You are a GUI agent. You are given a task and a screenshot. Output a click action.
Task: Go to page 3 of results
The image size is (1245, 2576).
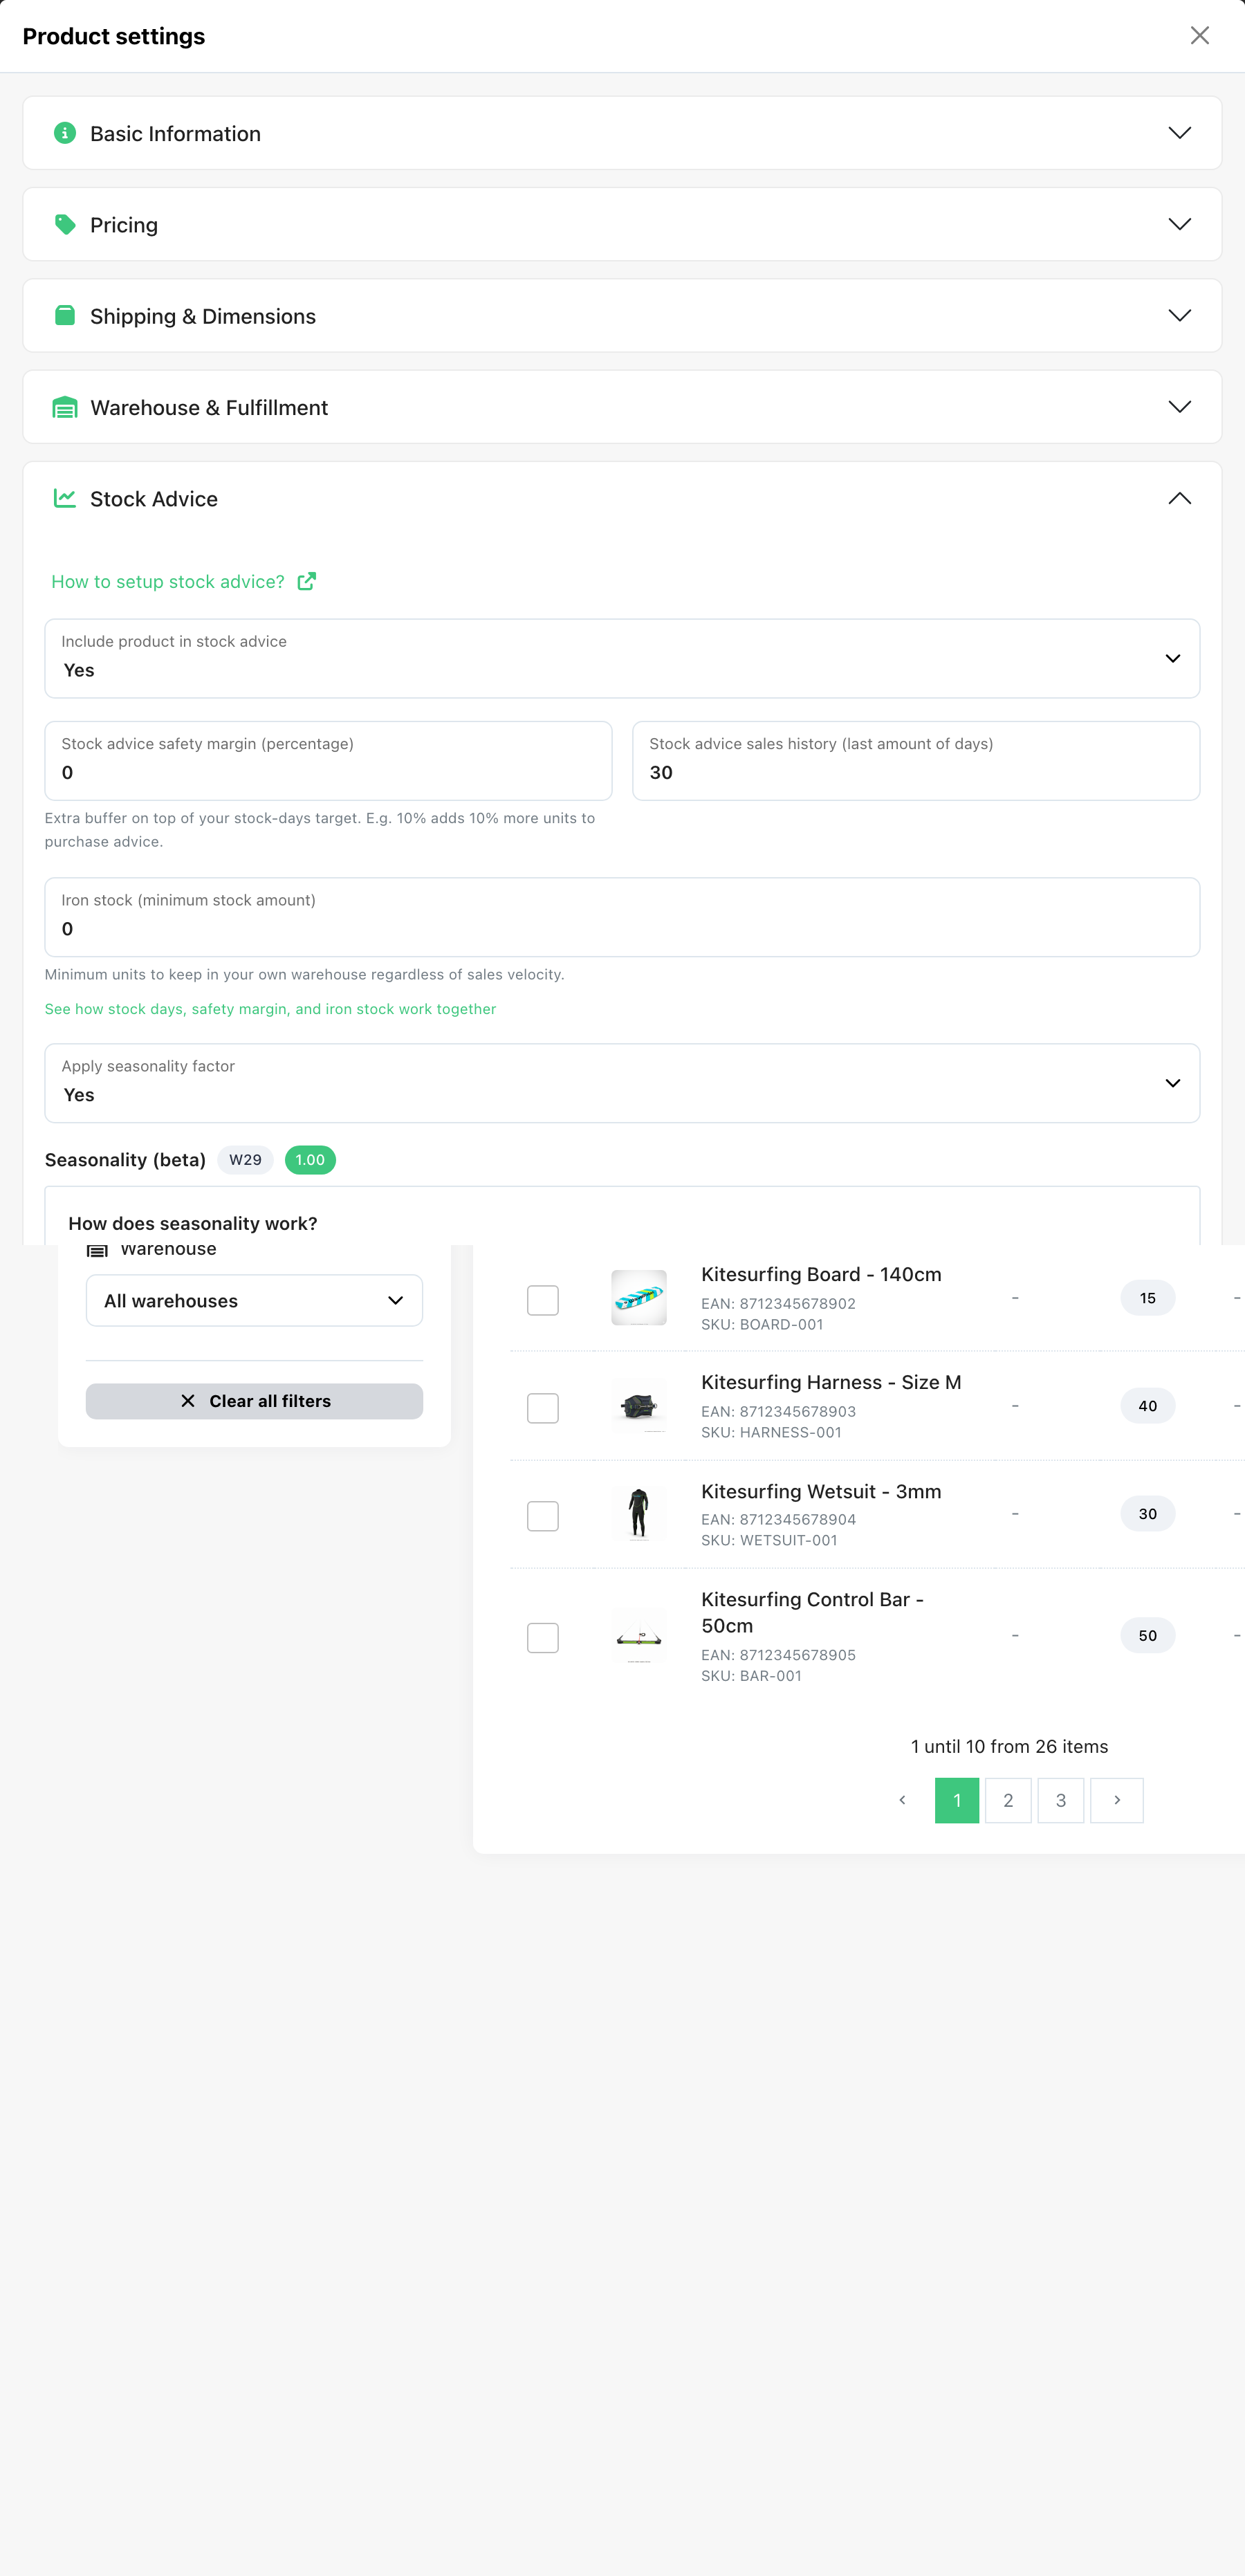pos(1061,1800)
